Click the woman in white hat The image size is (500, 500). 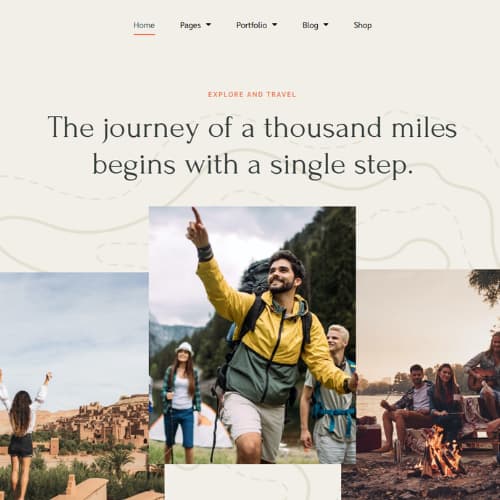coord(181,395)
